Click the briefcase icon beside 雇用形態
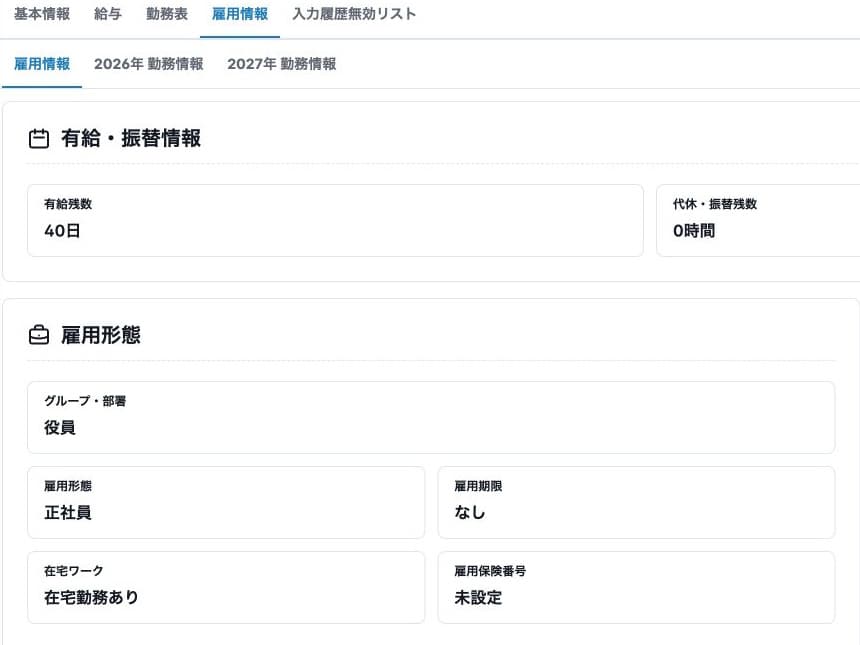This screenshot has width=860, height=645. (x=38, y=335)
